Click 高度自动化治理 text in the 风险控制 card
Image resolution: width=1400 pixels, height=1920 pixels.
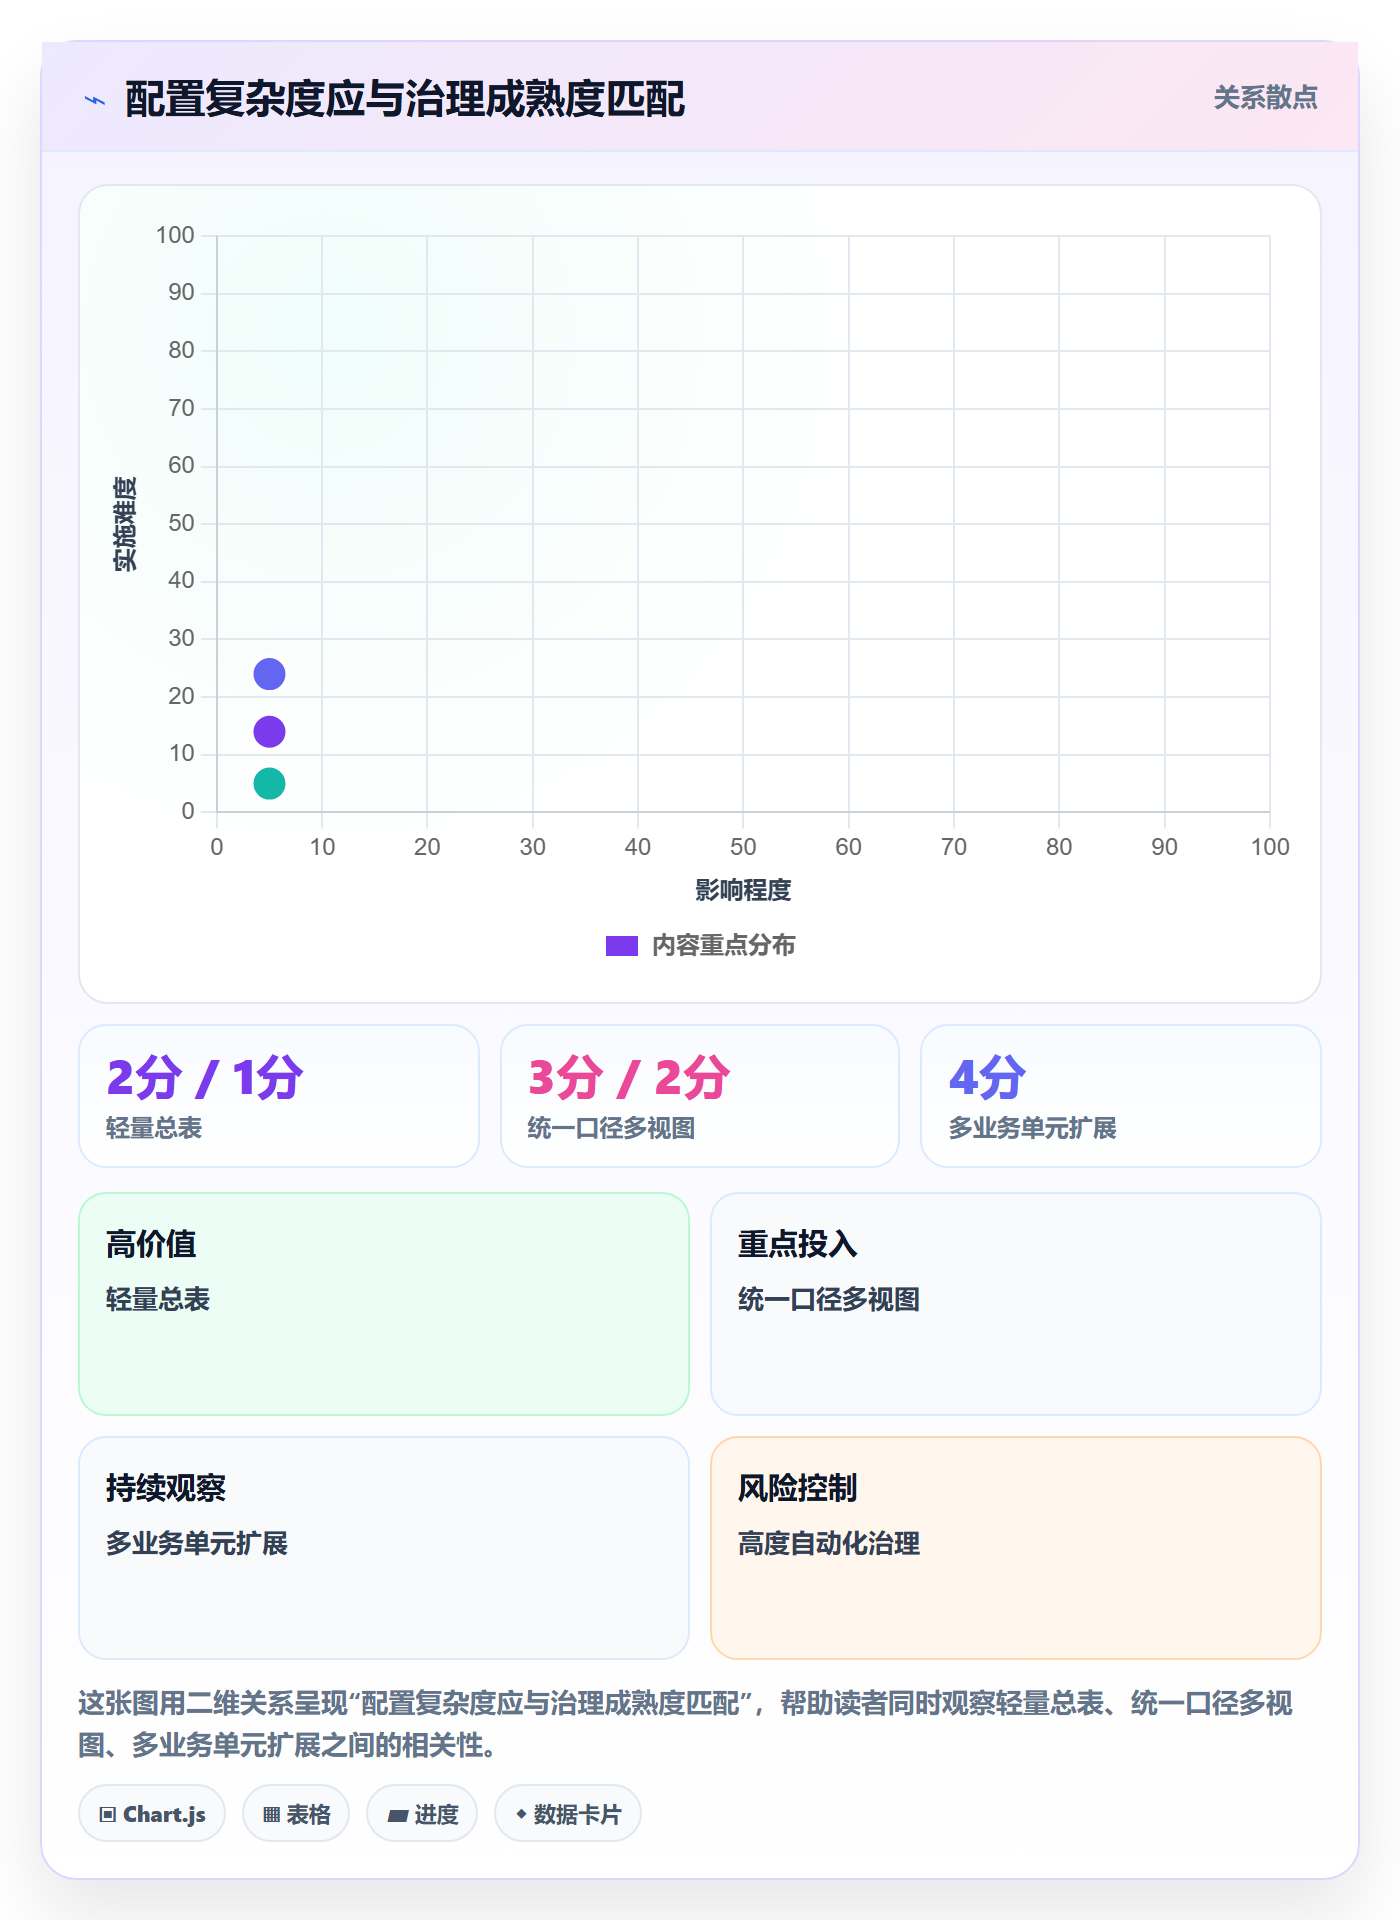829,1544
